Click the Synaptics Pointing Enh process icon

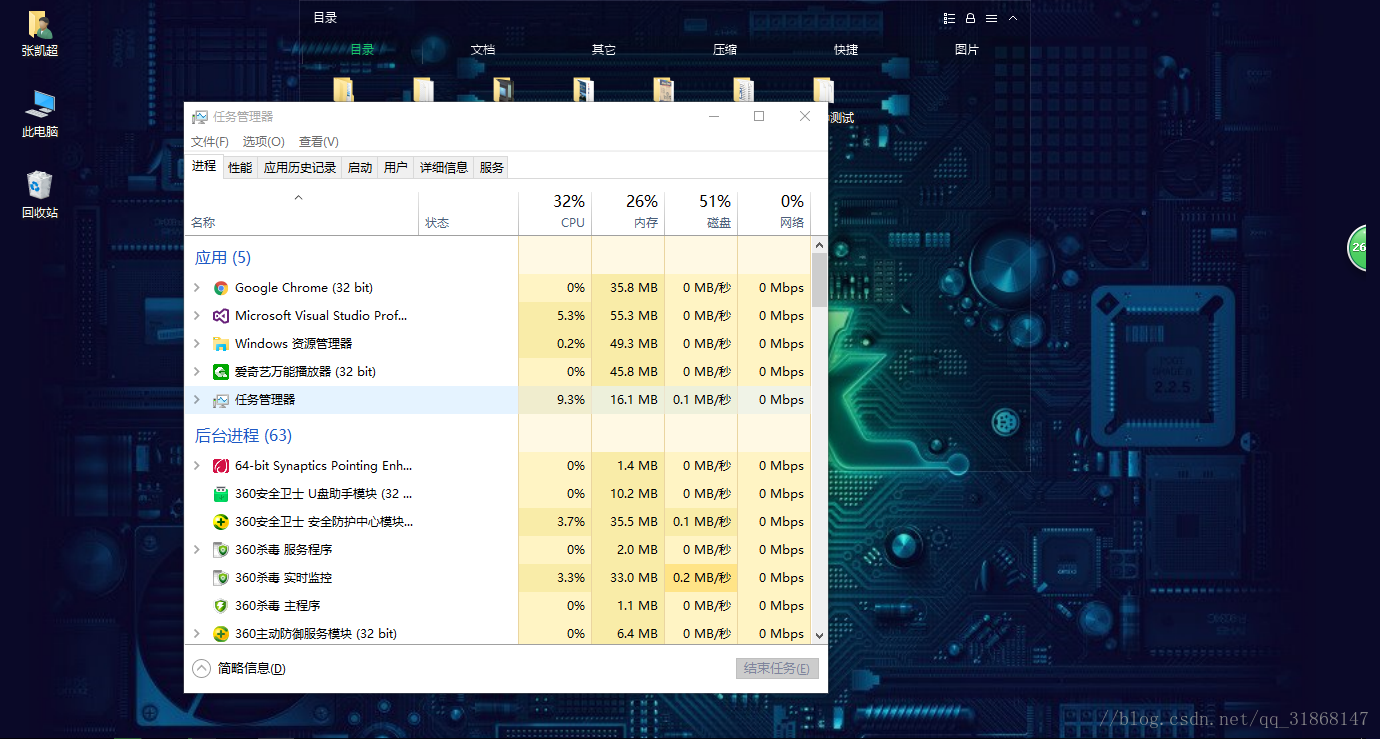click(x=221, y=466)
